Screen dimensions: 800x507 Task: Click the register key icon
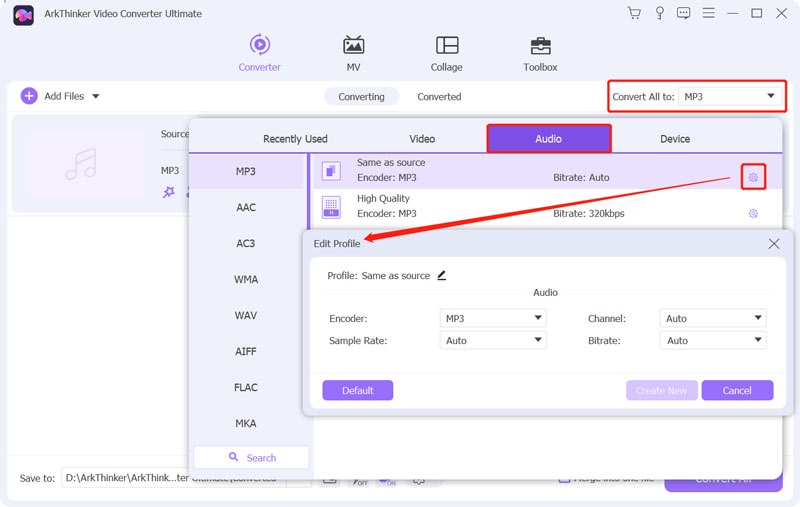(659, 13)
